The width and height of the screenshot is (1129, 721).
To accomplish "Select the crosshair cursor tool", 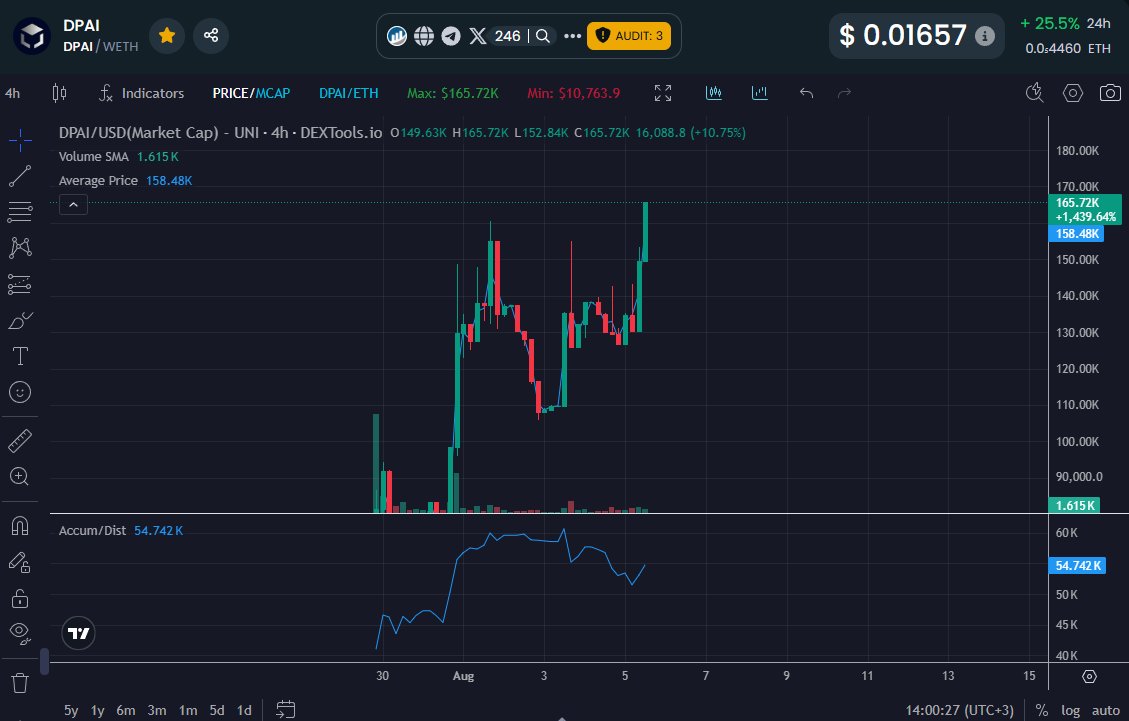I will [20, 140].
